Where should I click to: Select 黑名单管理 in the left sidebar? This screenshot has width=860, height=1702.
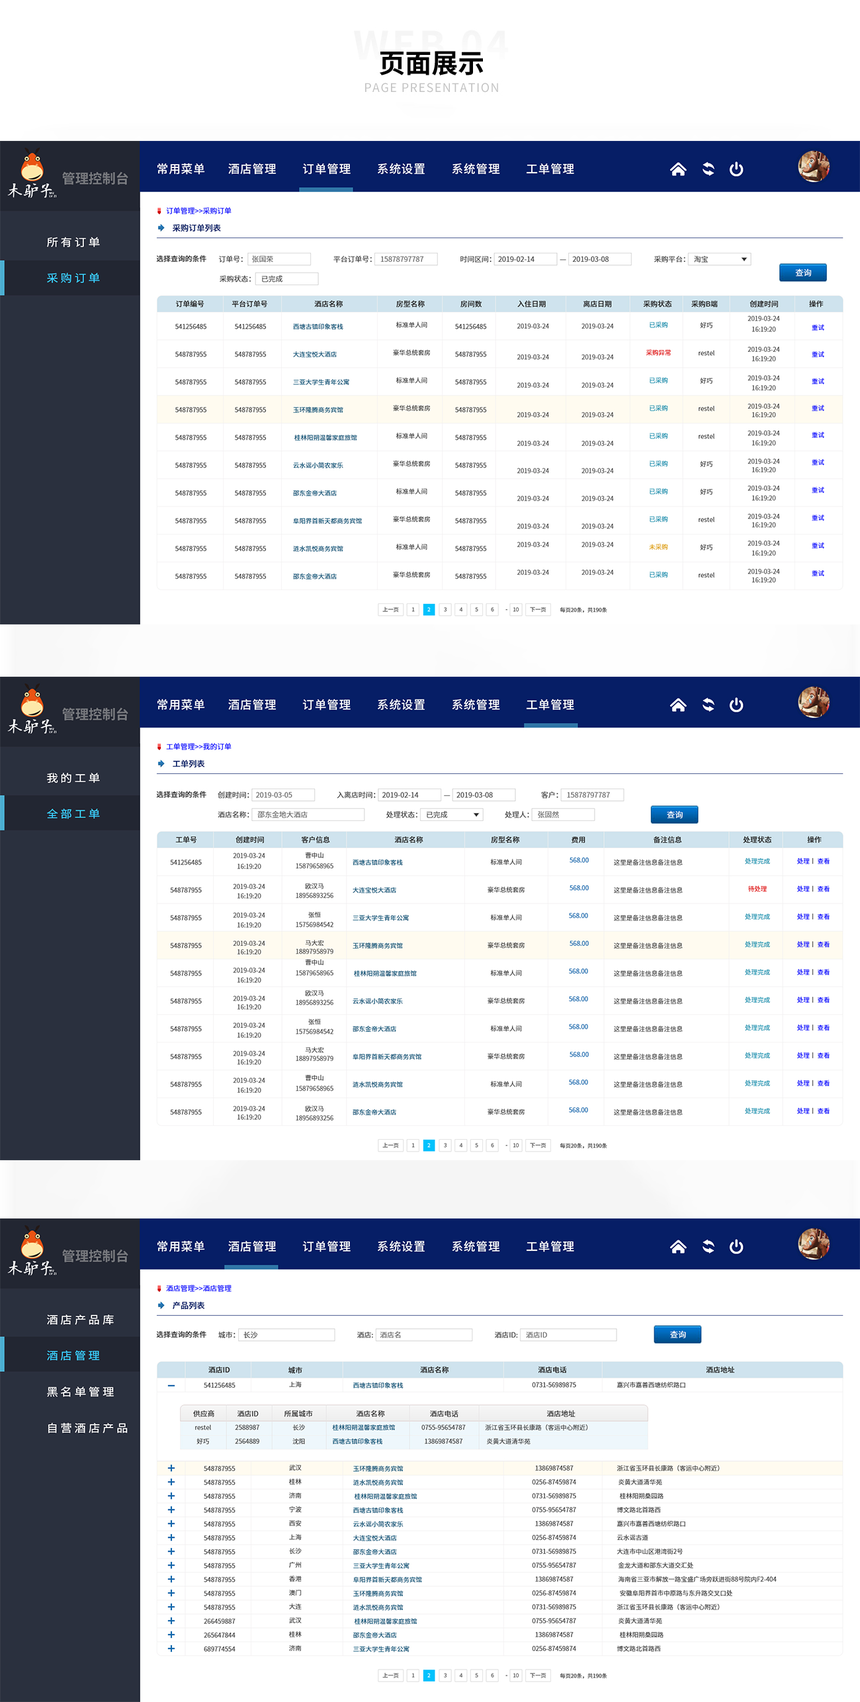80,1392
